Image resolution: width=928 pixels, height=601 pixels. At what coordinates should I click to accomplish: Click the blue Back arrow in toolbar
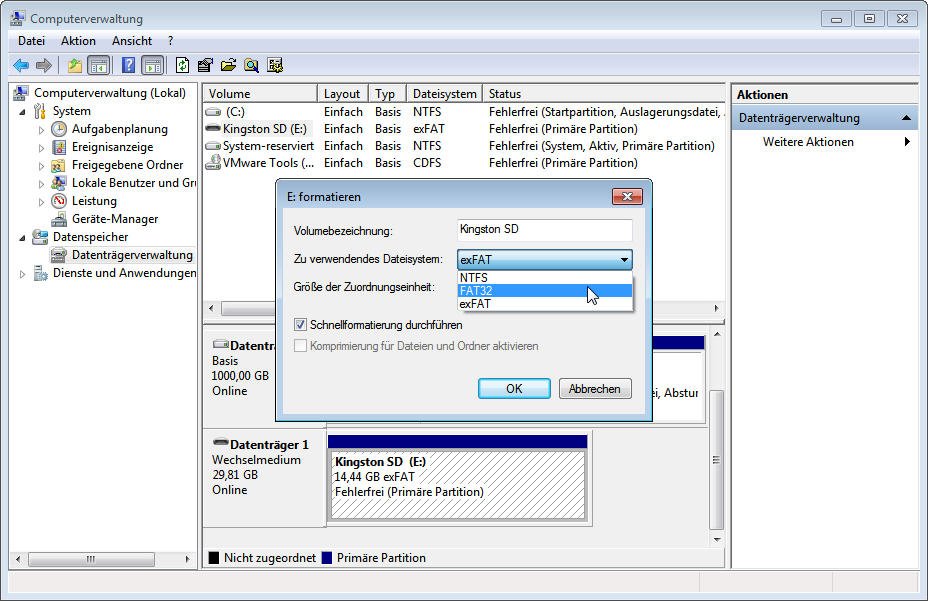coord(21,65)
